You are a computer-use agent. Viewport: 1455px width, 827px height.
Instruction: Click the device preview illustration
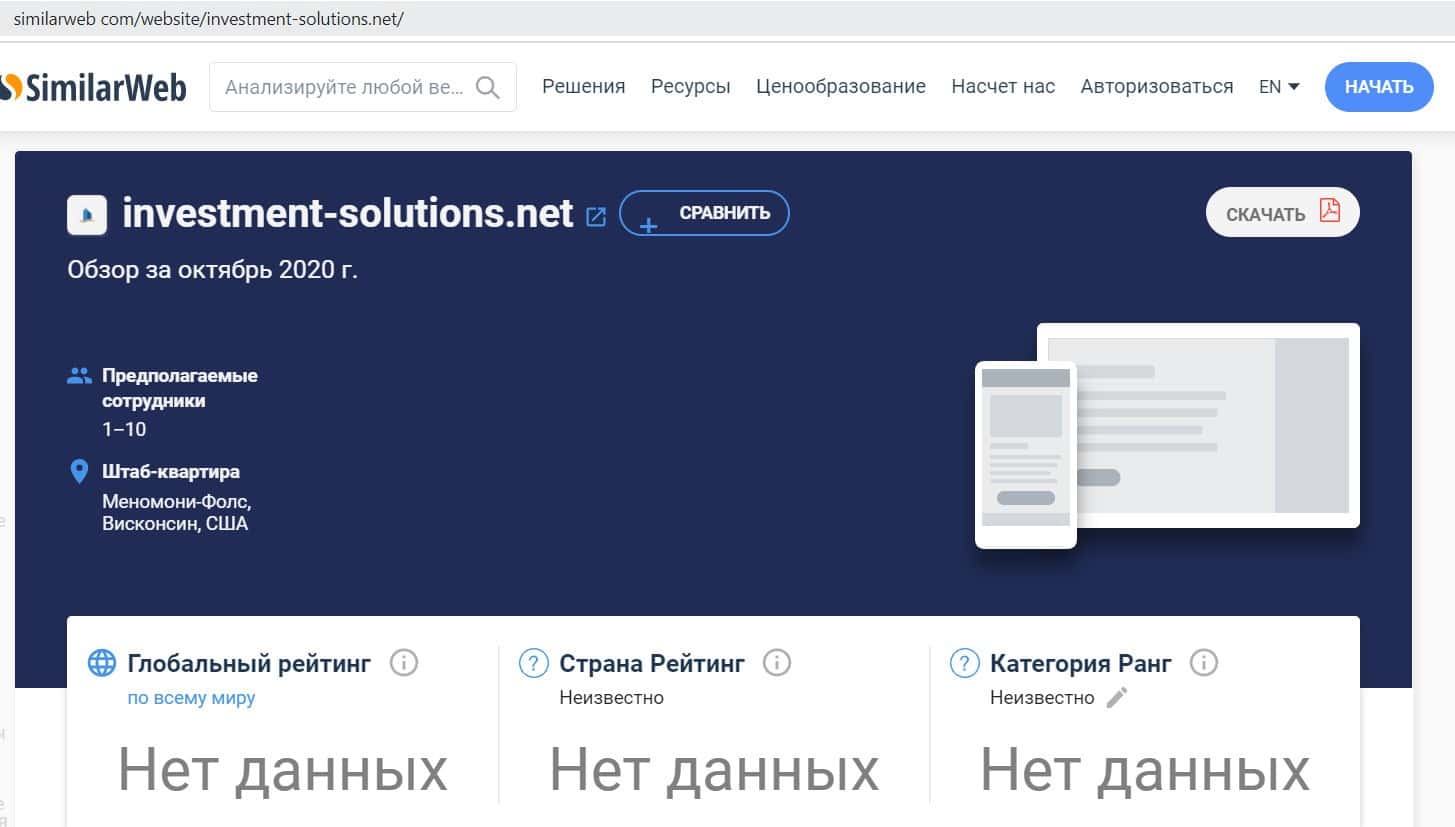click(1167, 436)
